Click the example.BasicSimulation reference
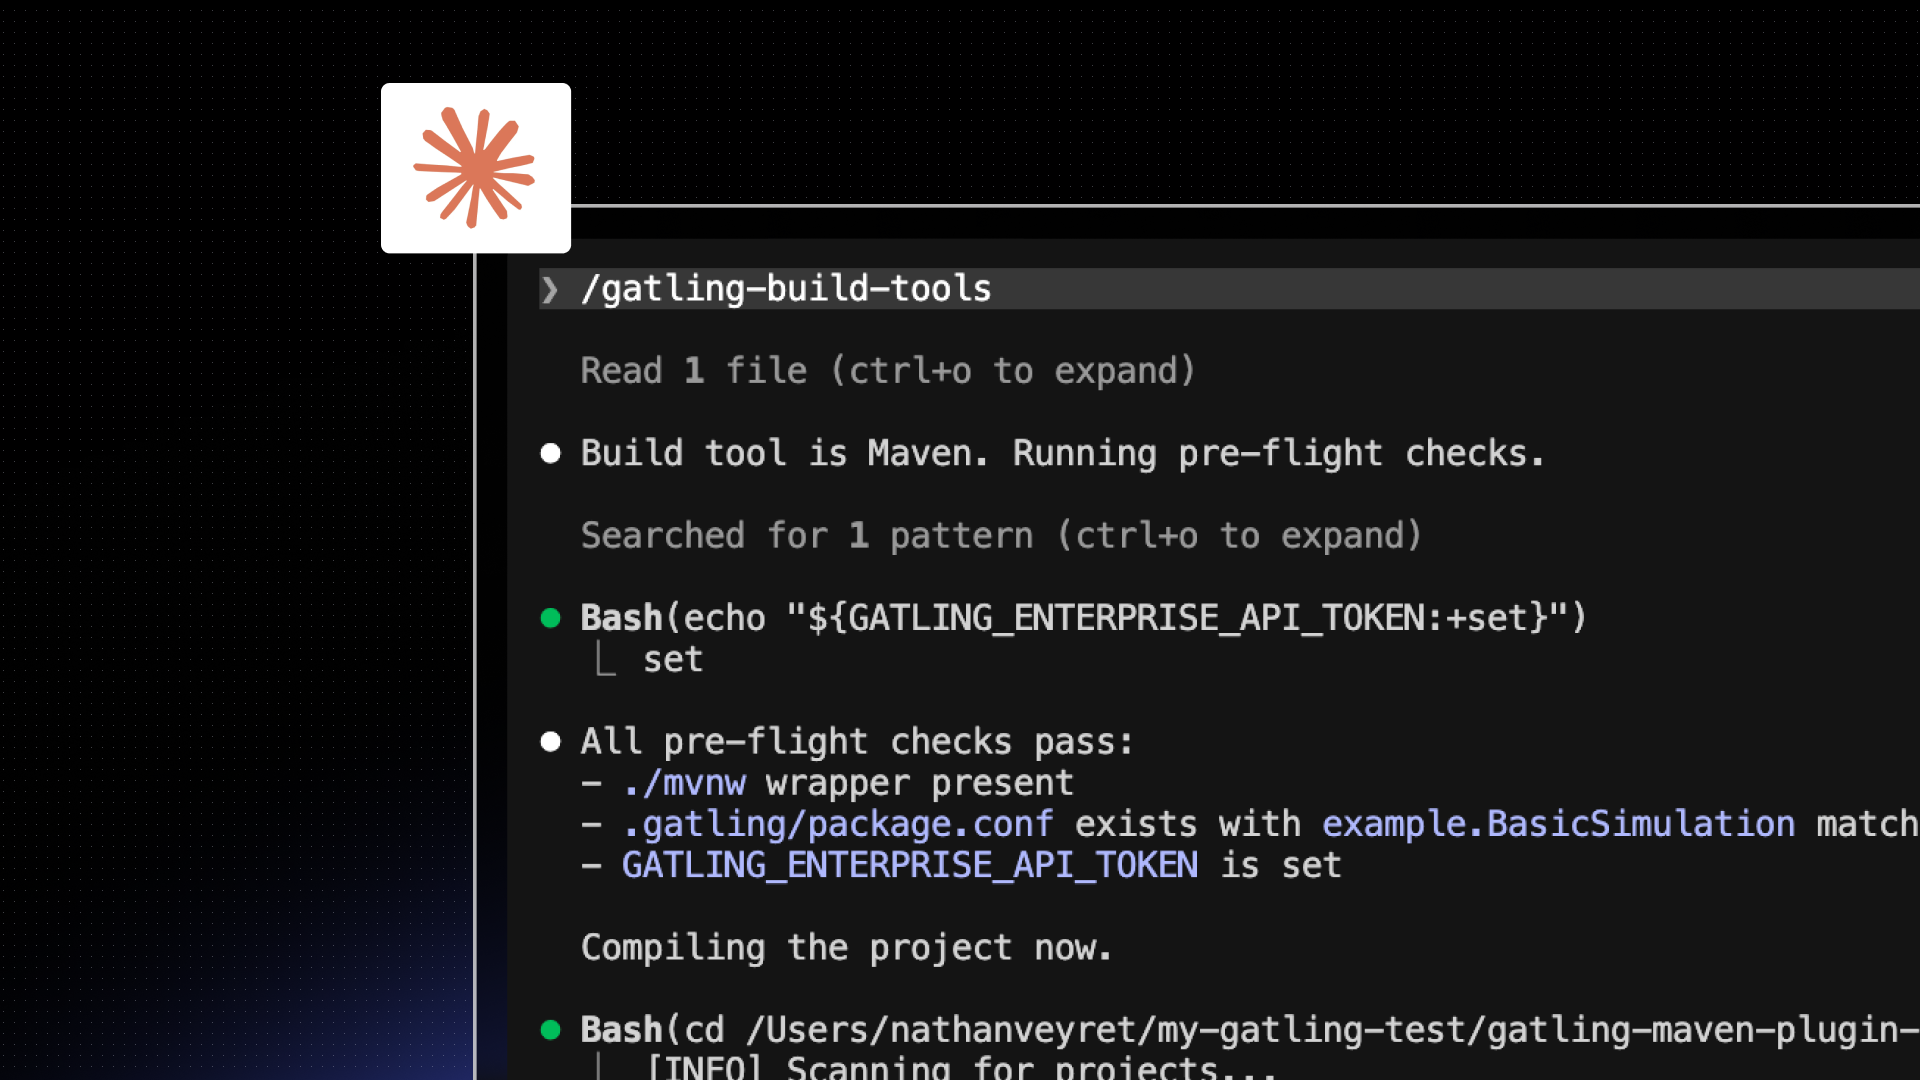The height and width of the screenshot is (1080, 1920). 1558,824
